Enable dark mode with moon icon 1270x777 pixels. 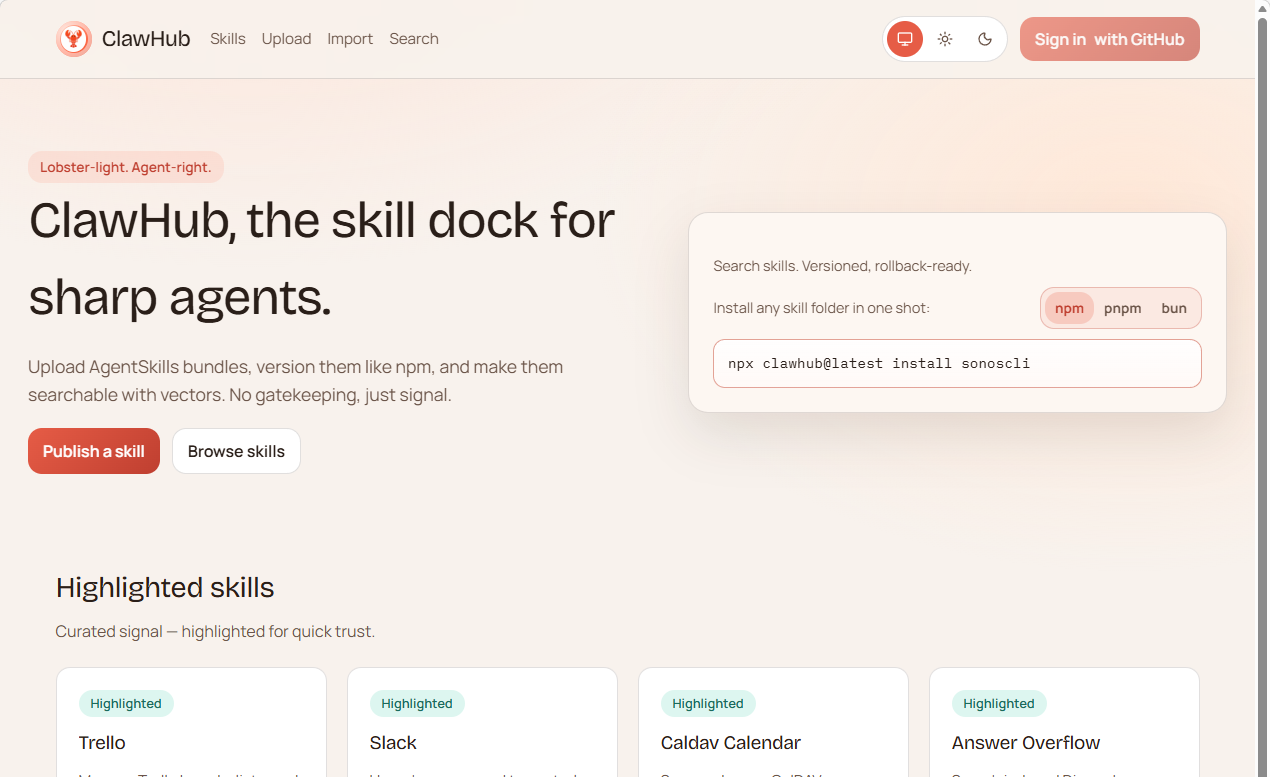[x=985, y=39]
